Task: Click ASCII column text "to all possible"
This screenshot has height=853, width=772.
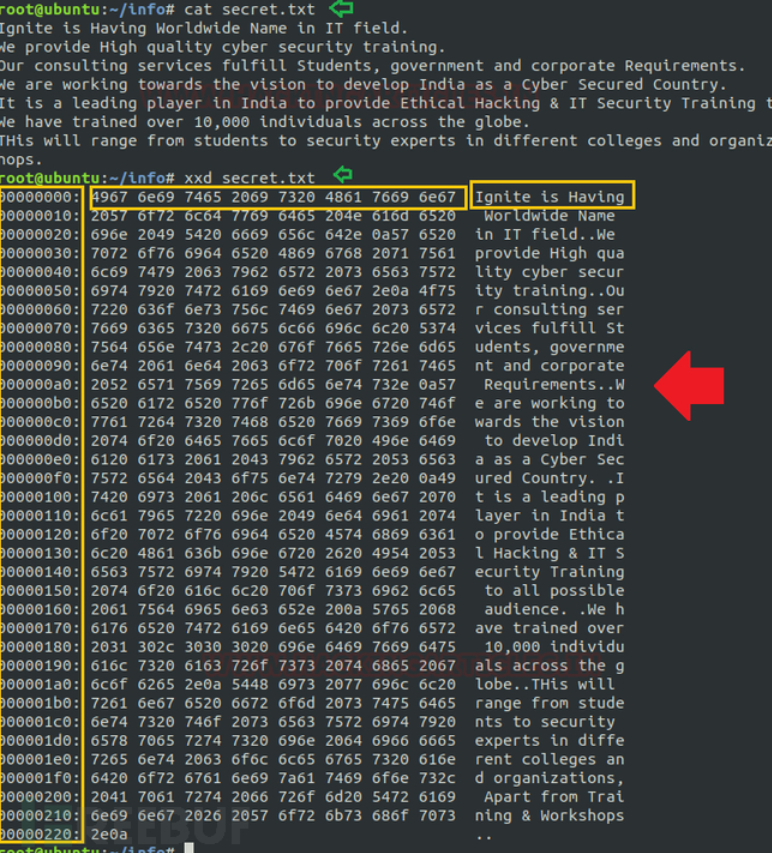Action: tap(554, 590)
